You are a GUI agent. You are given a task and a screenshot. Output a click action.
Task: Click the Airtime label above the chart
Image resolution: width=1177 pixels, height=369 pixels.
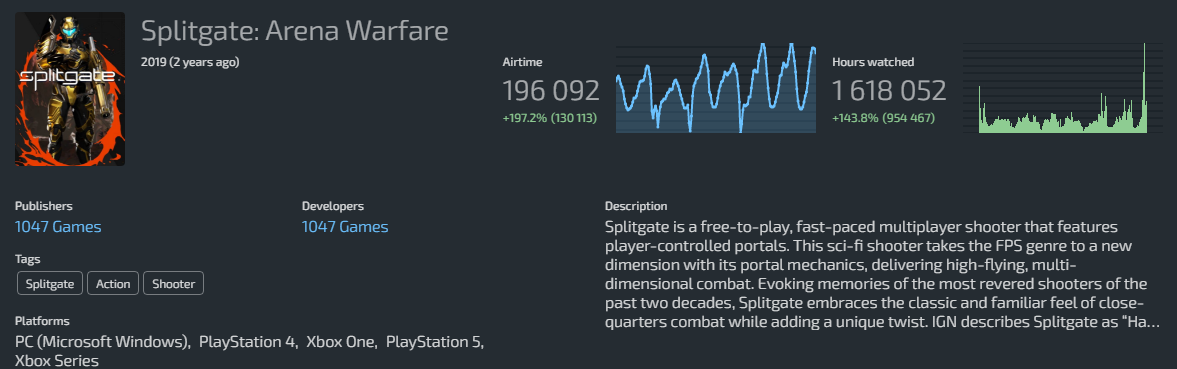click(522, 62)
